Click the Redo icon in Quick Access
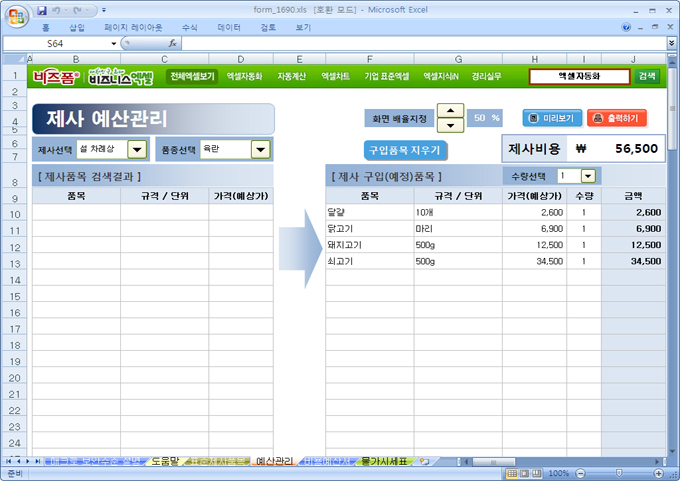The width and height of the screenshot is (680, 481). tap(78, 10)
